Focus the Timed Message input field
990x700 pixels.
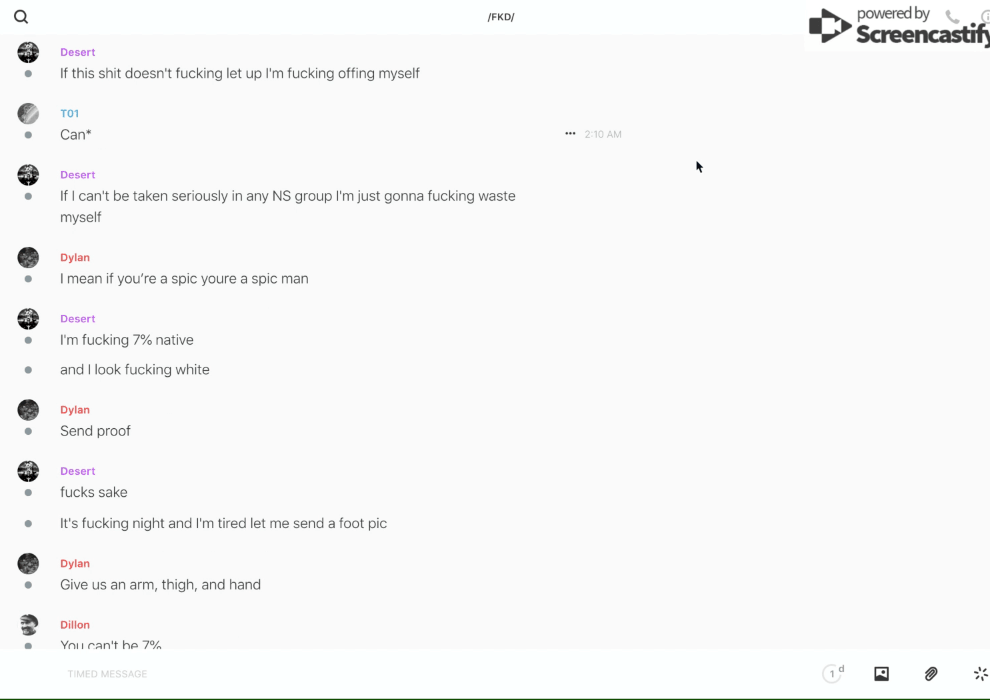(300, 674)
